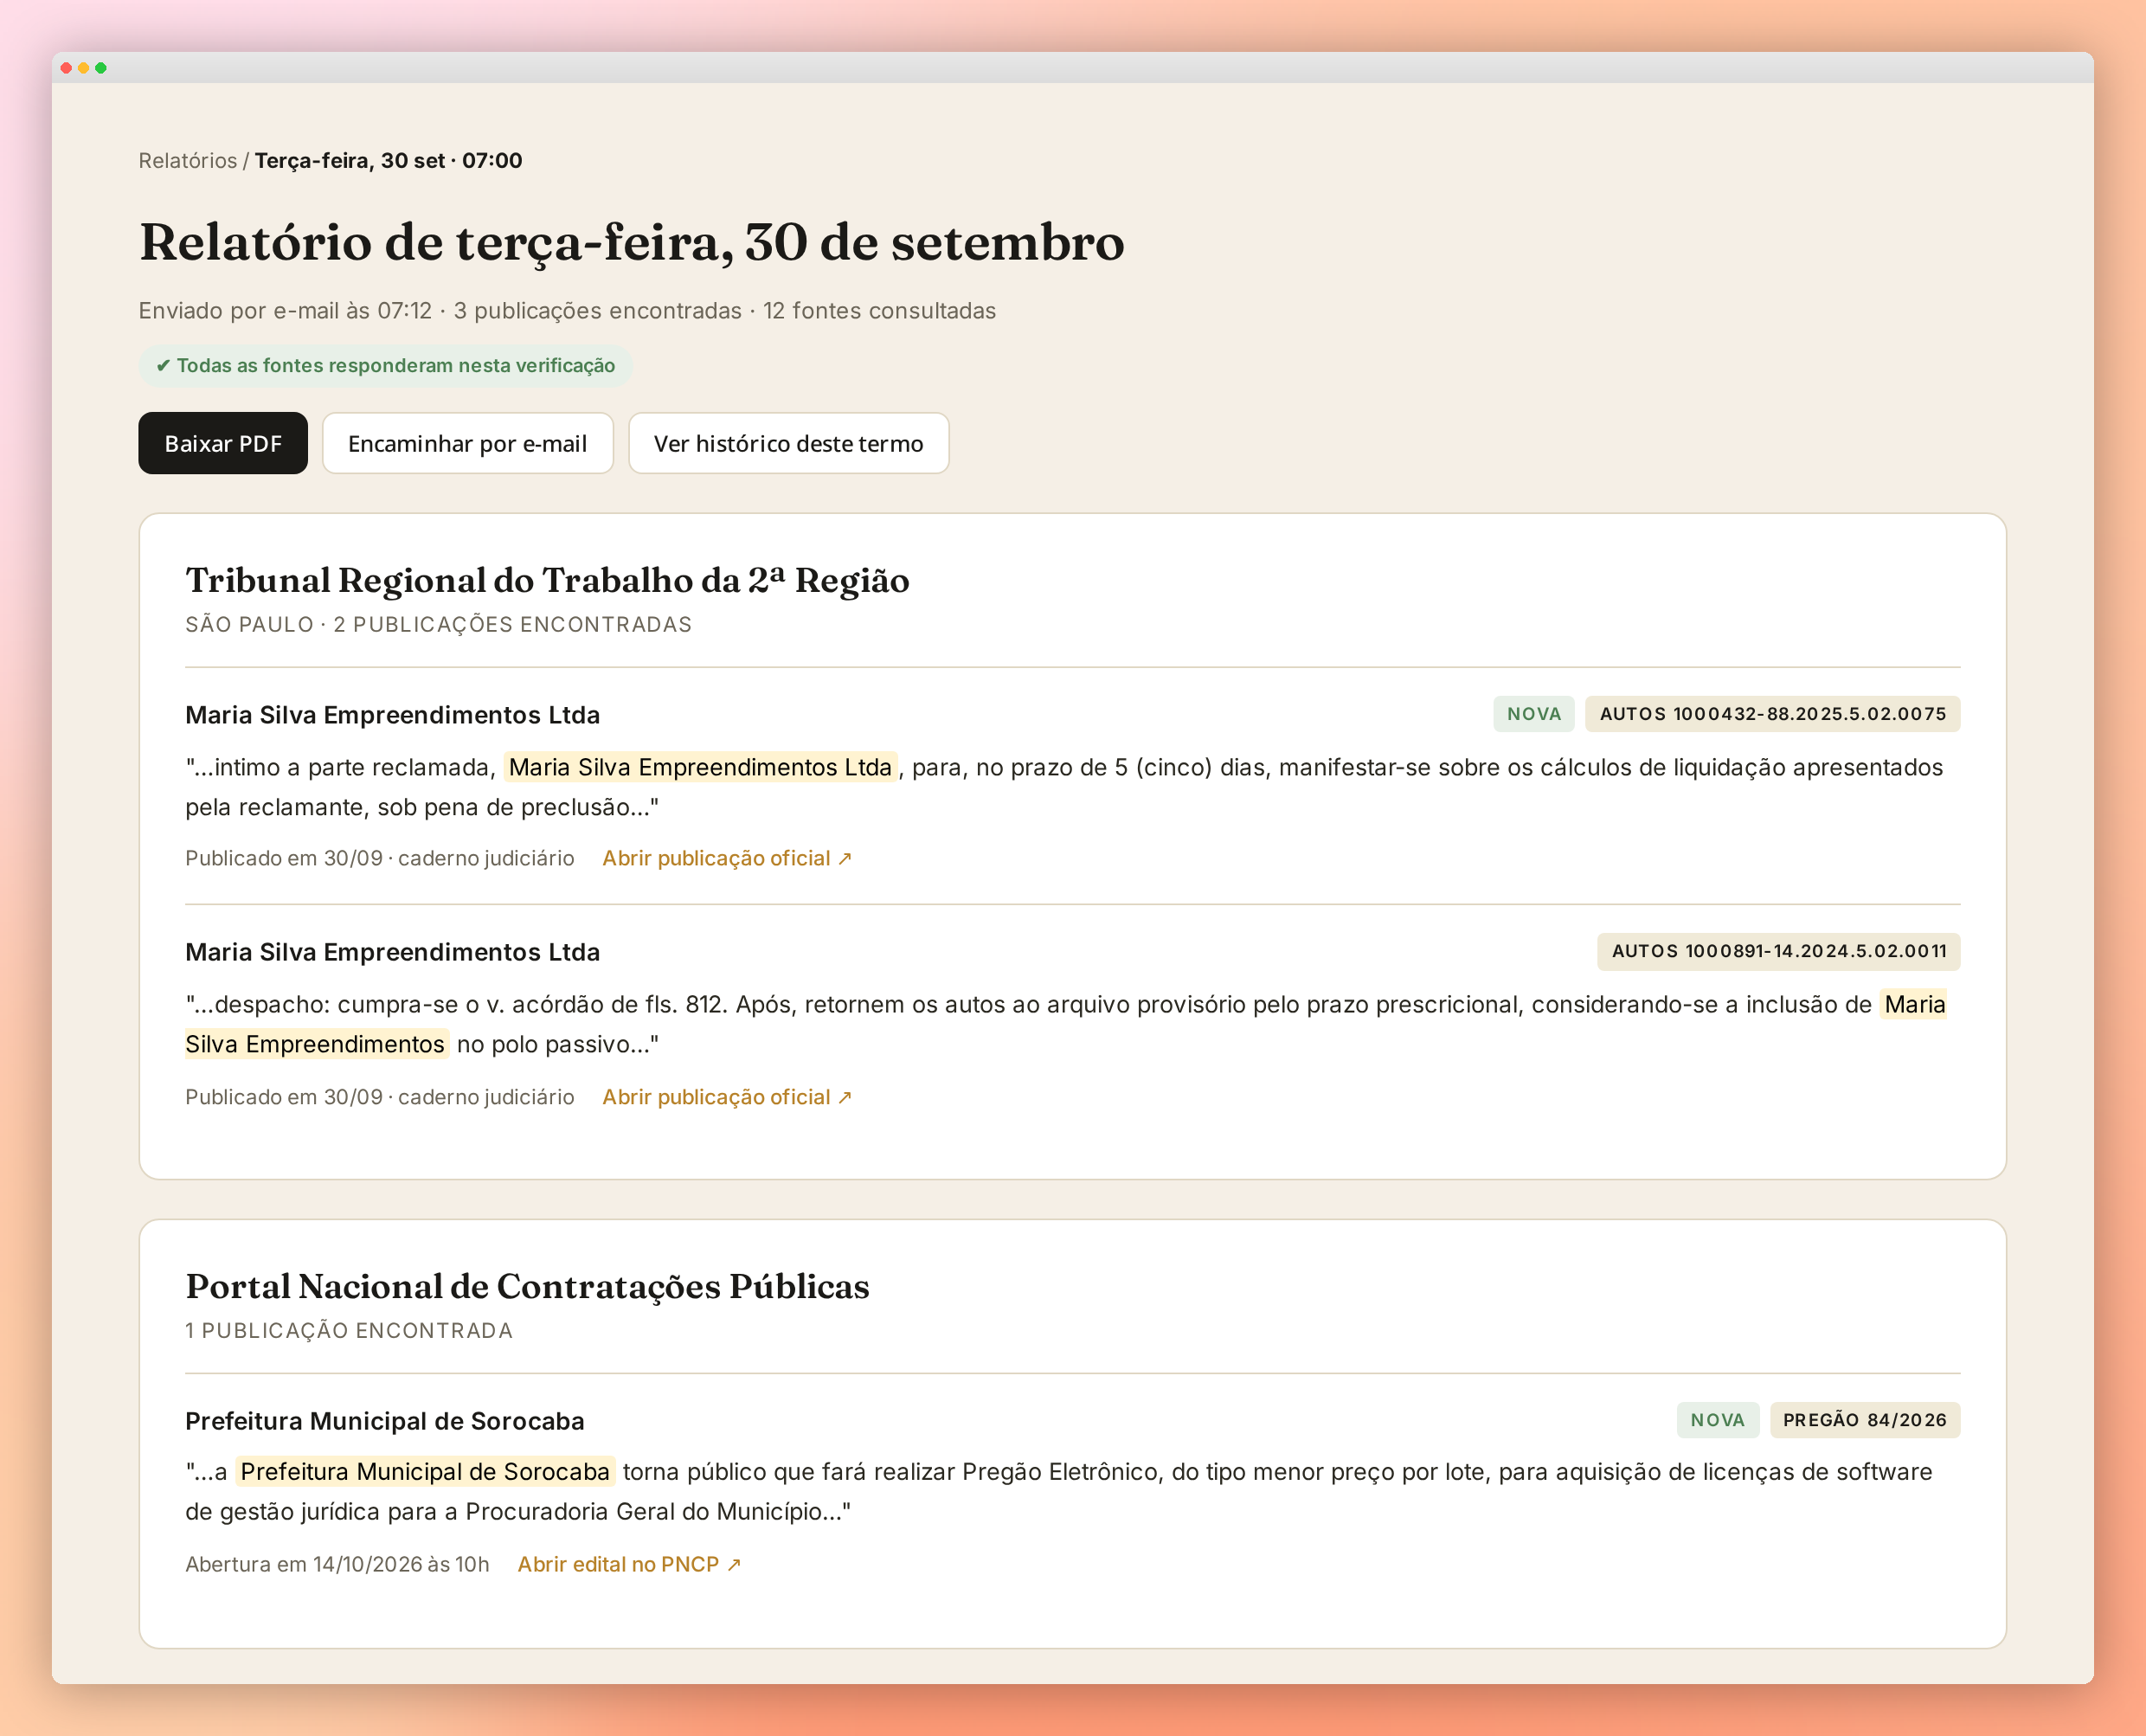Click Encaminhar por e-mail button
This screenshot has height=1736, width=2146.
(x=467, y=443)
